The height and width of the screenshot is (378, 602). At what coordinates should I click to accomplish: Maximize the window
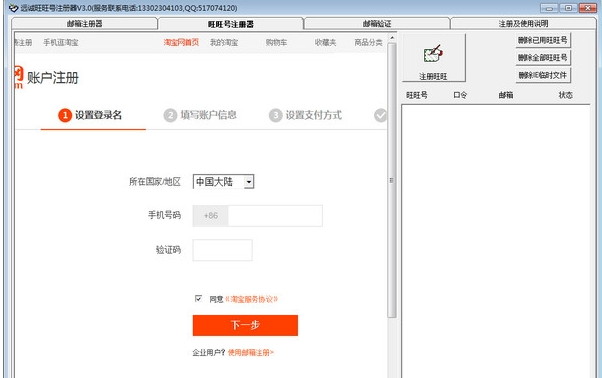pos(569,8)
